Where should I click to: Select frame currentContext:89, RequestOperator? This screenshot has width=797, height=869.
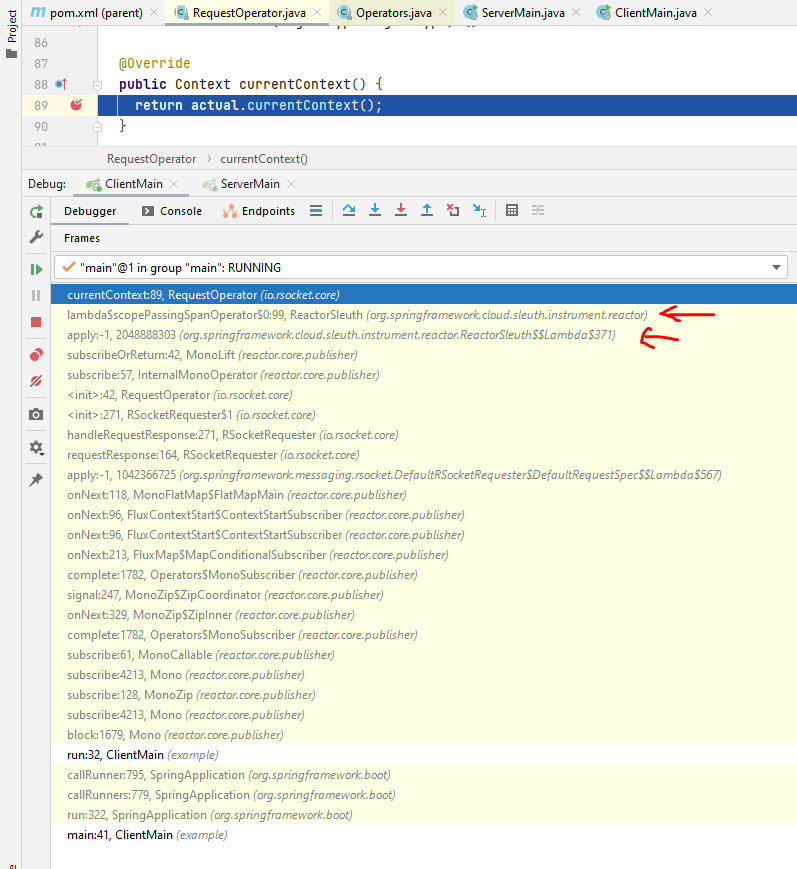(x=424, y=295)
